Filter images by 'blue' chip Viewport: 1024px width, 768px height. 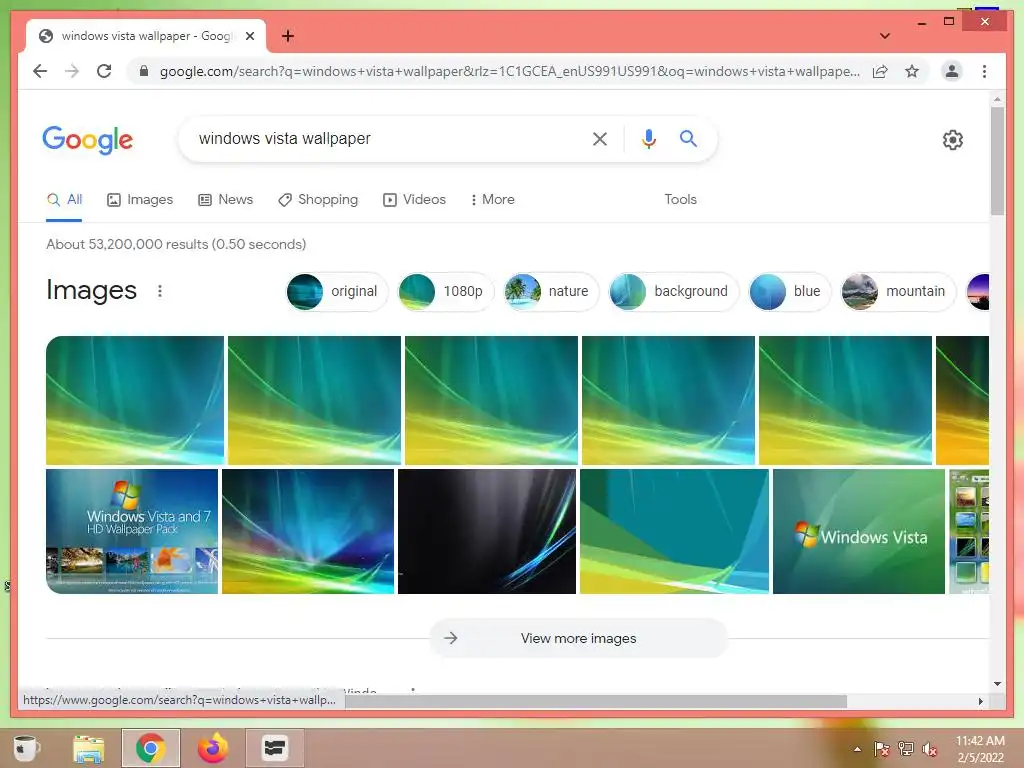click(x=789, y=291)
